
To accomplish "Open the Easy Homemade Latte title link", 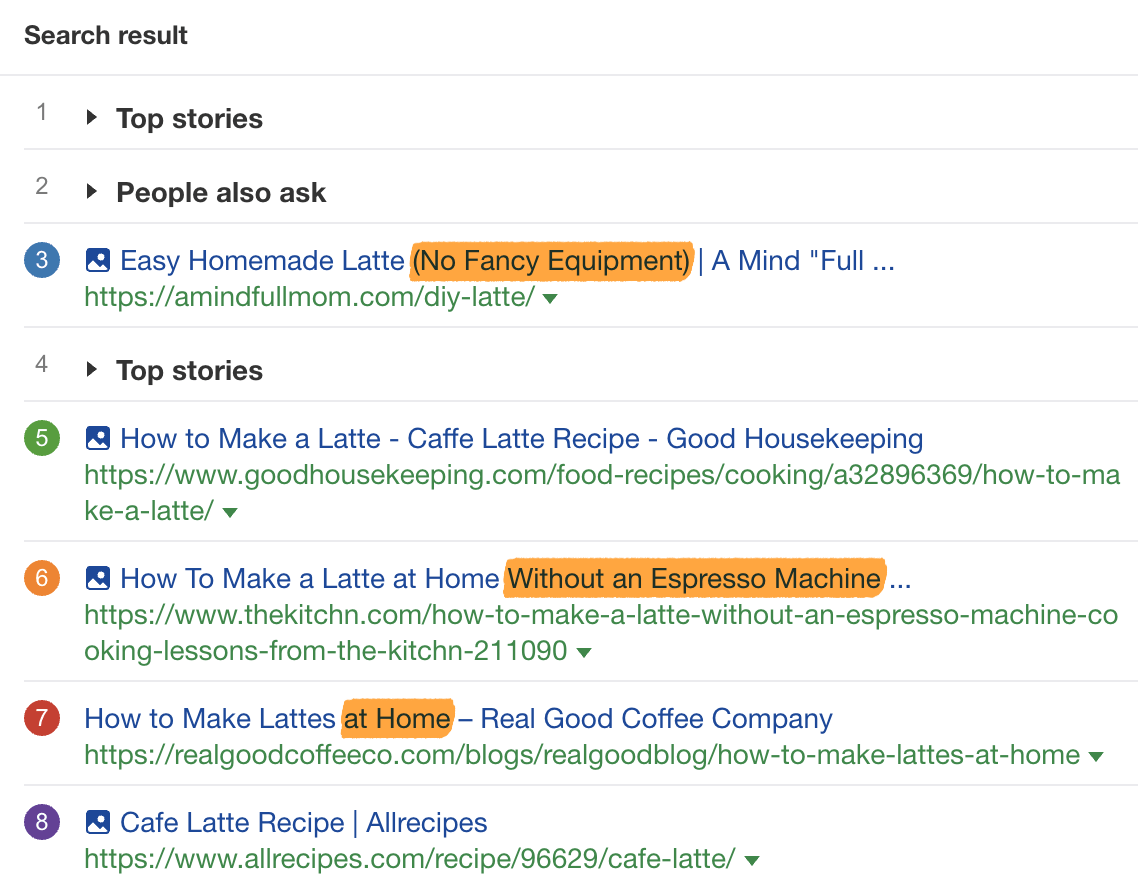I will click(262, 261).
